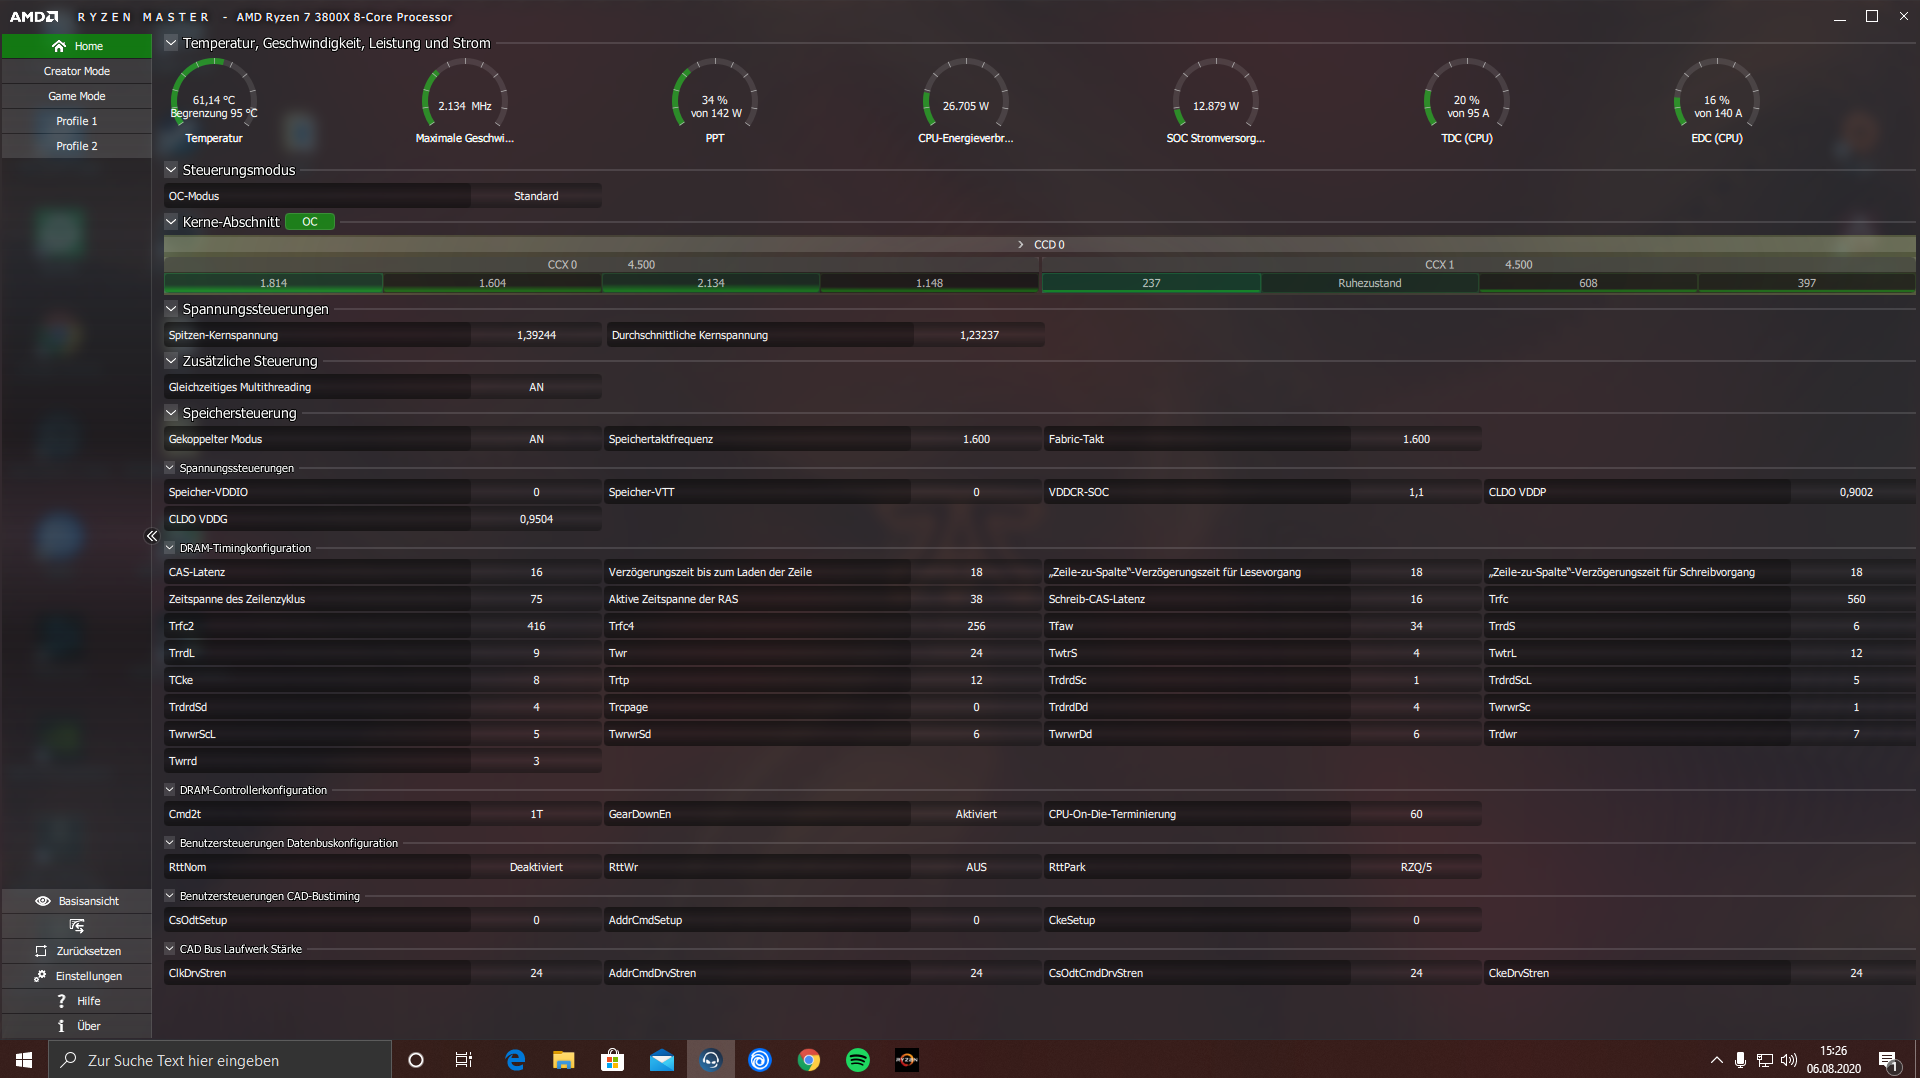This screenshot has height=1078, width=1920.
Task: Switch to Basisansicht view
Action: point(77,901)
